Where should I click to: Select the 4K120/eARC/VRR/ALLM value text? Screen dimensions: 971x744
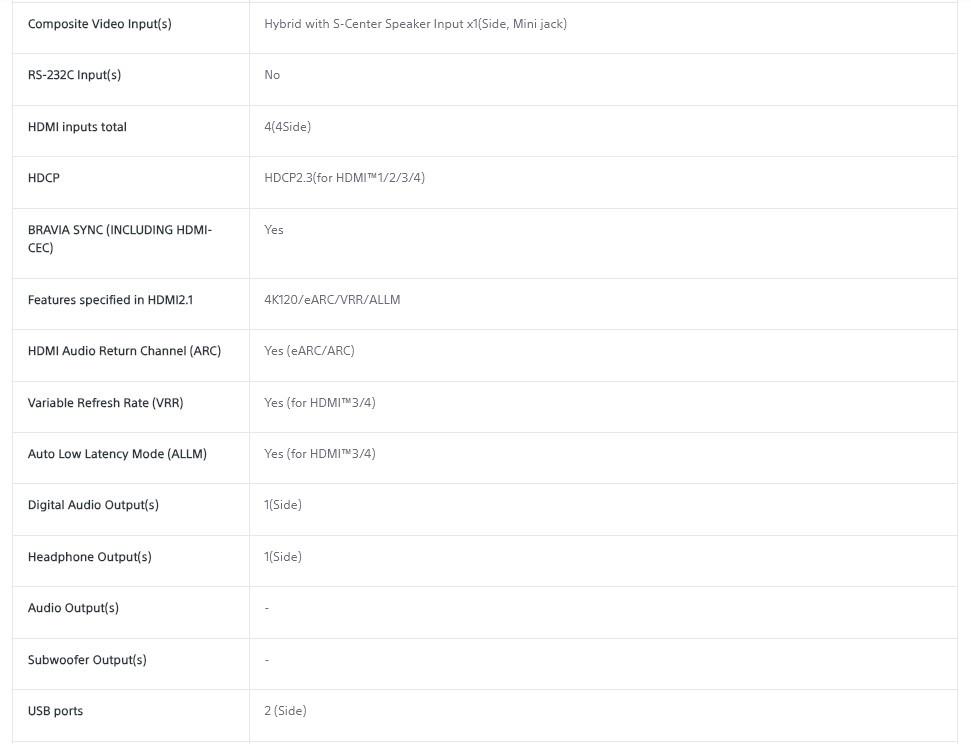[x=332, y=300]
